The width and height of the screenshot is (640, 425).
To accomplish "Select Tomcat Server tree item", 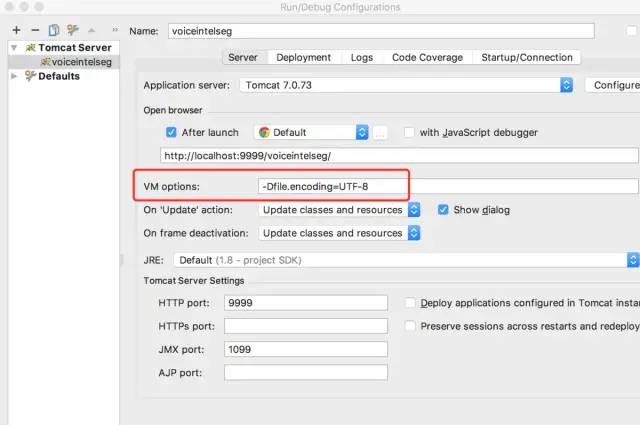I will [69, 48].
